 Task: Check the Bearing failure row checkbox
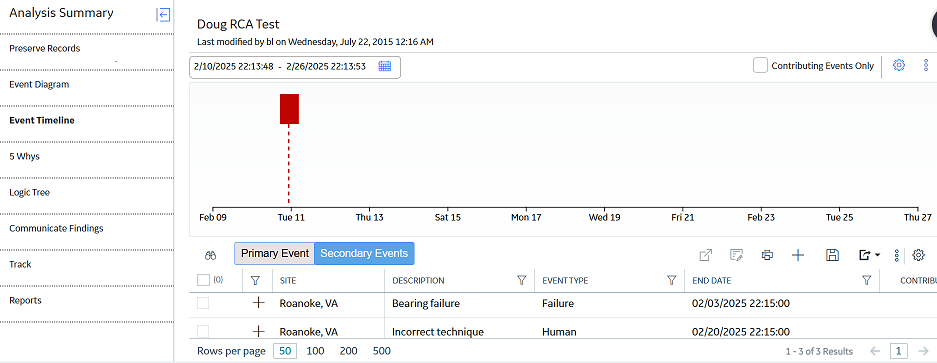[203, 303]
